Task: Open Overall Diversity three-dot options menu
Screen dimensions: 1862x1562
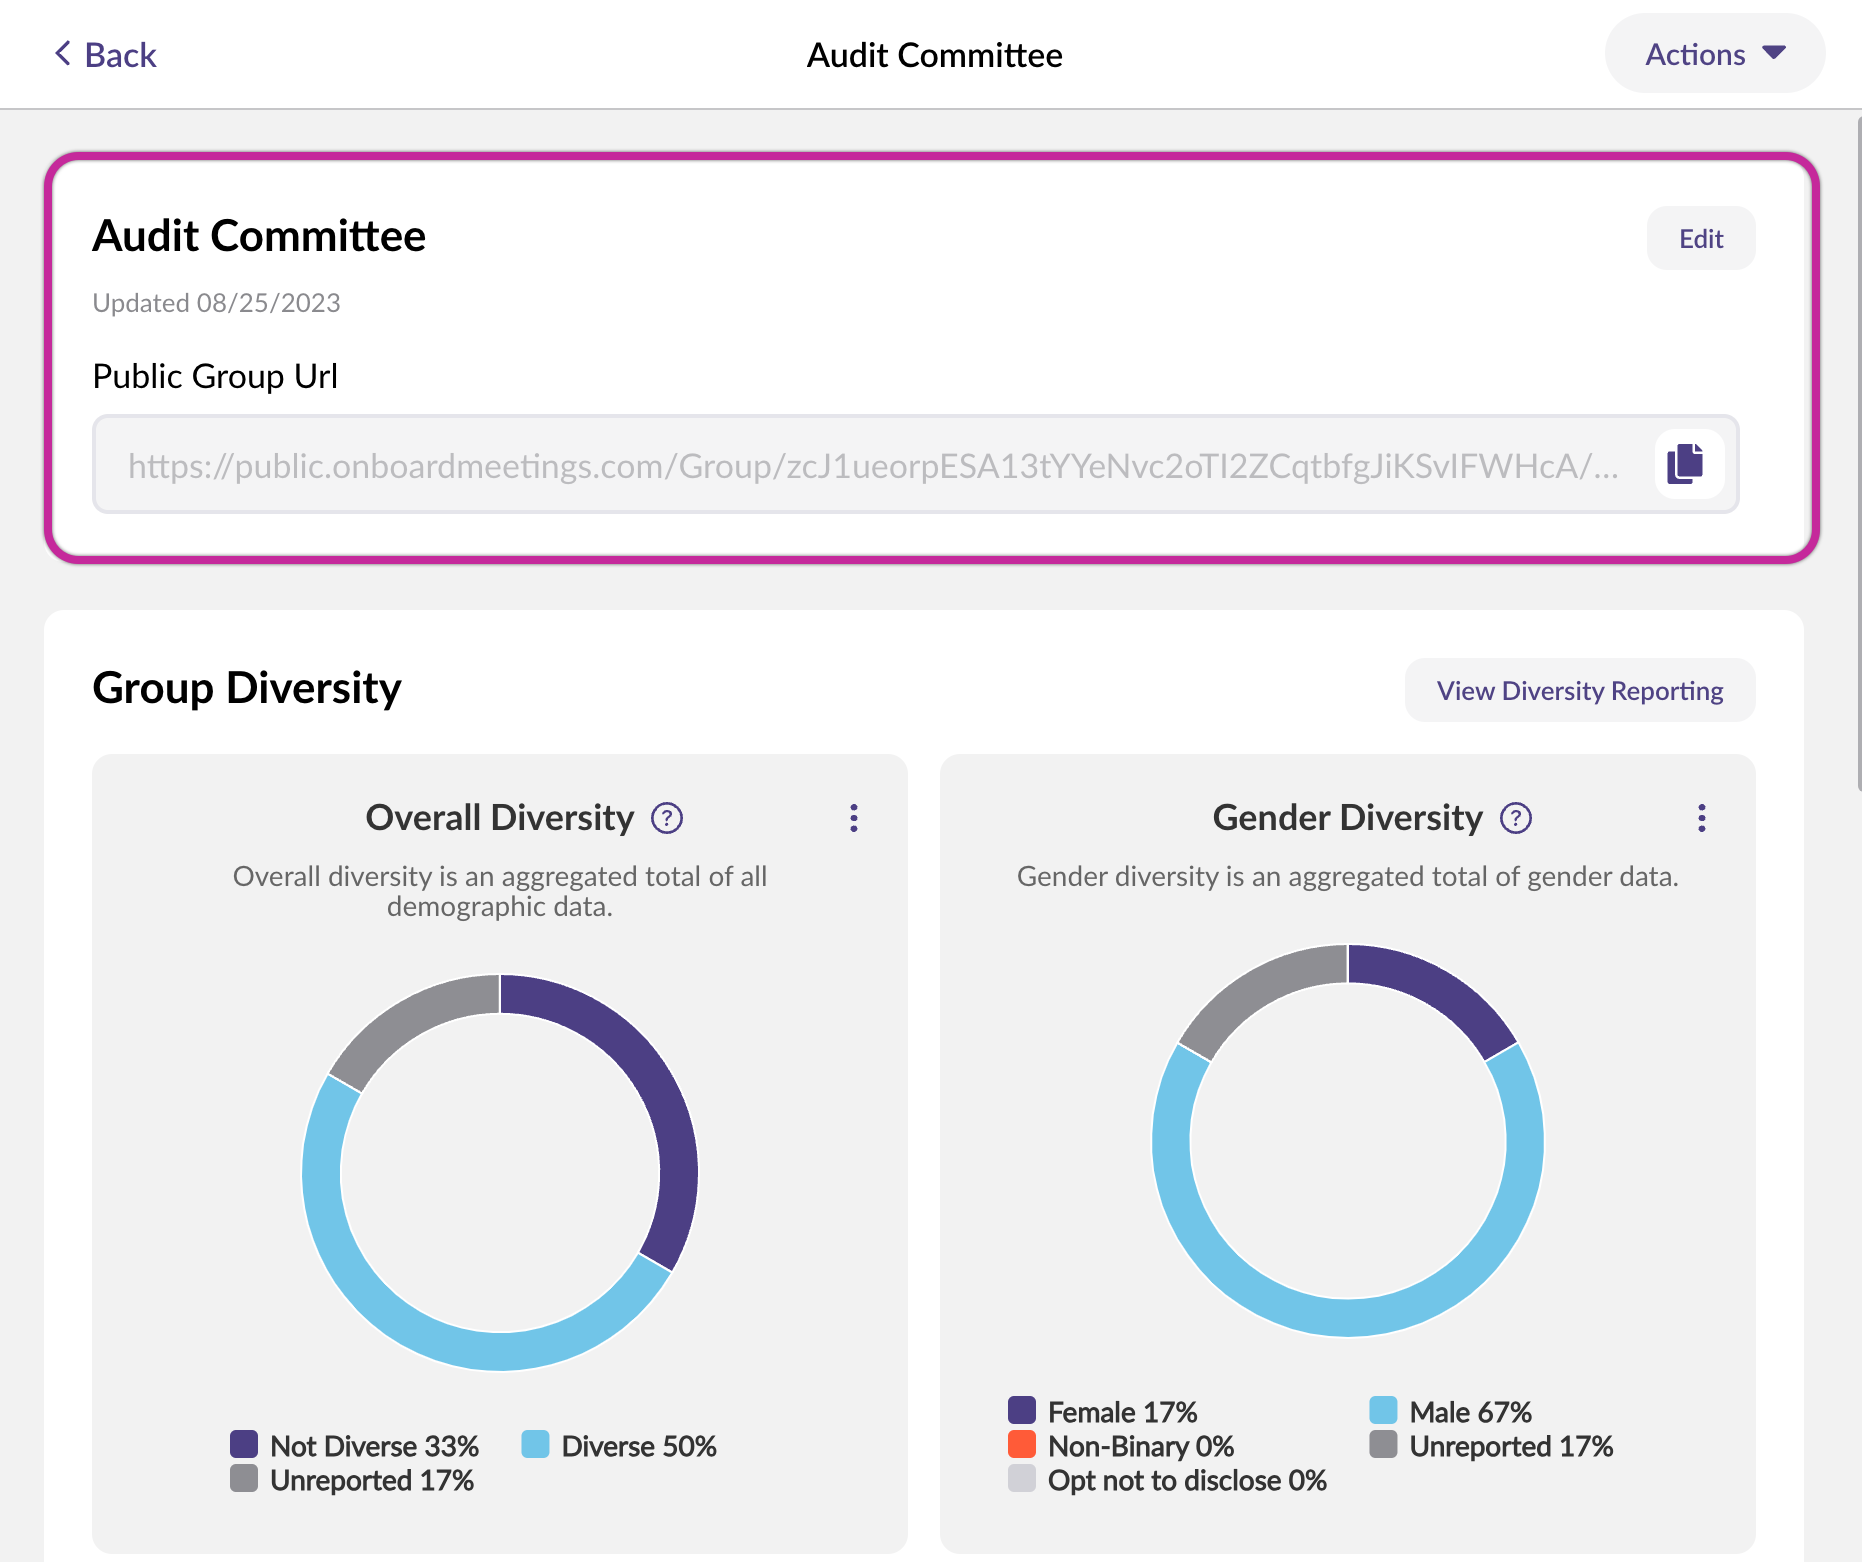Action: [x=853, y=818]
